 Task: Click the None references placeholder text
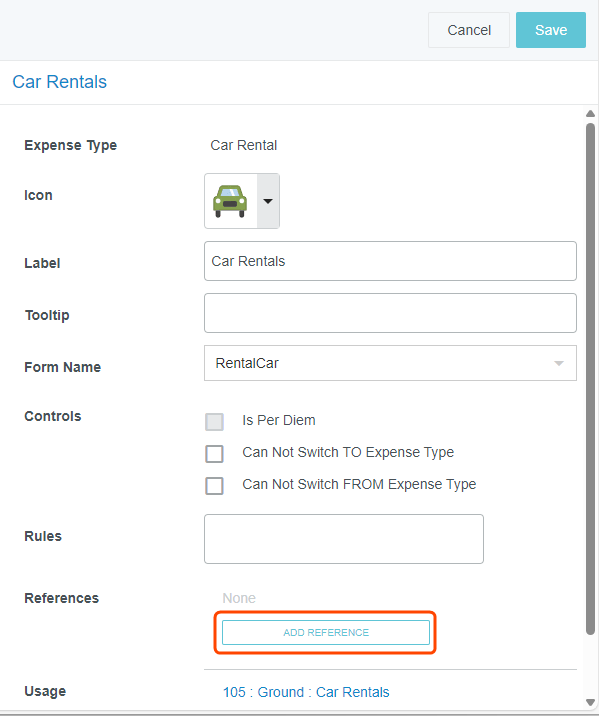tap(239, 598)
